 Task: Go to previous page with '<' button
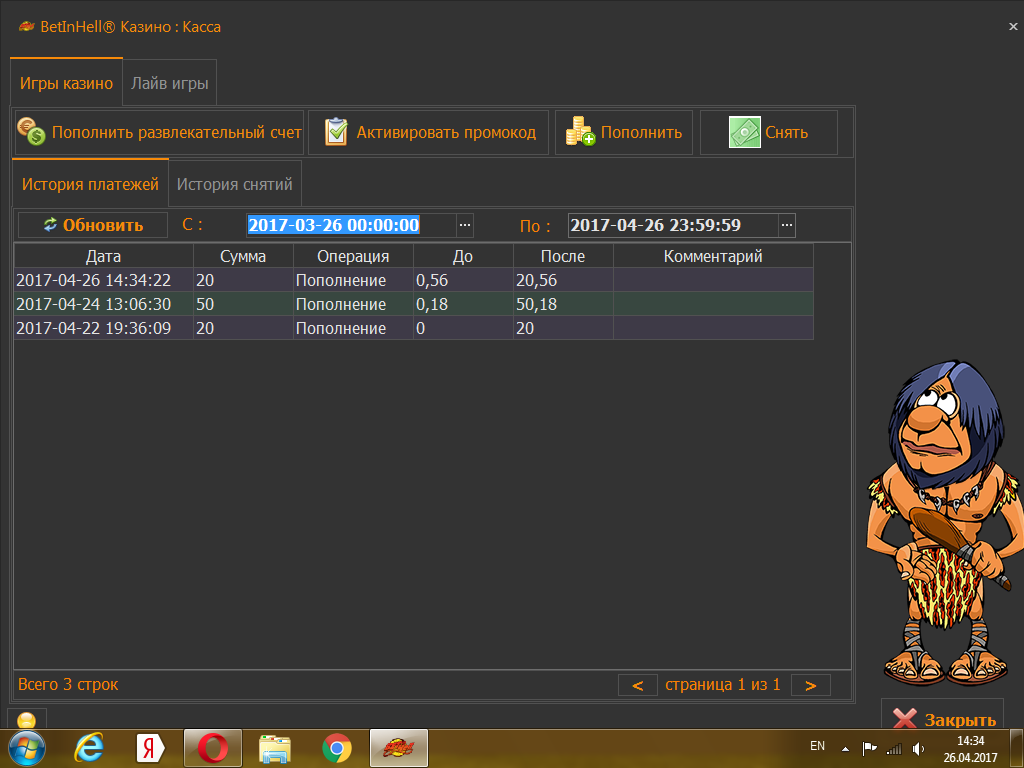click(637, 685)
